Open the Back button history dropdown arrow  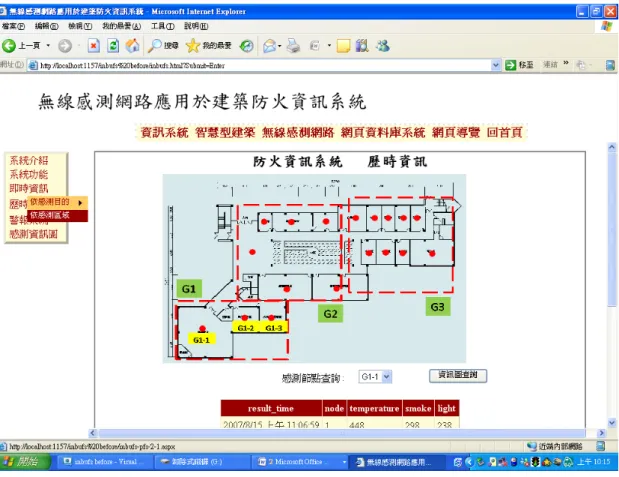pos(48,46)
